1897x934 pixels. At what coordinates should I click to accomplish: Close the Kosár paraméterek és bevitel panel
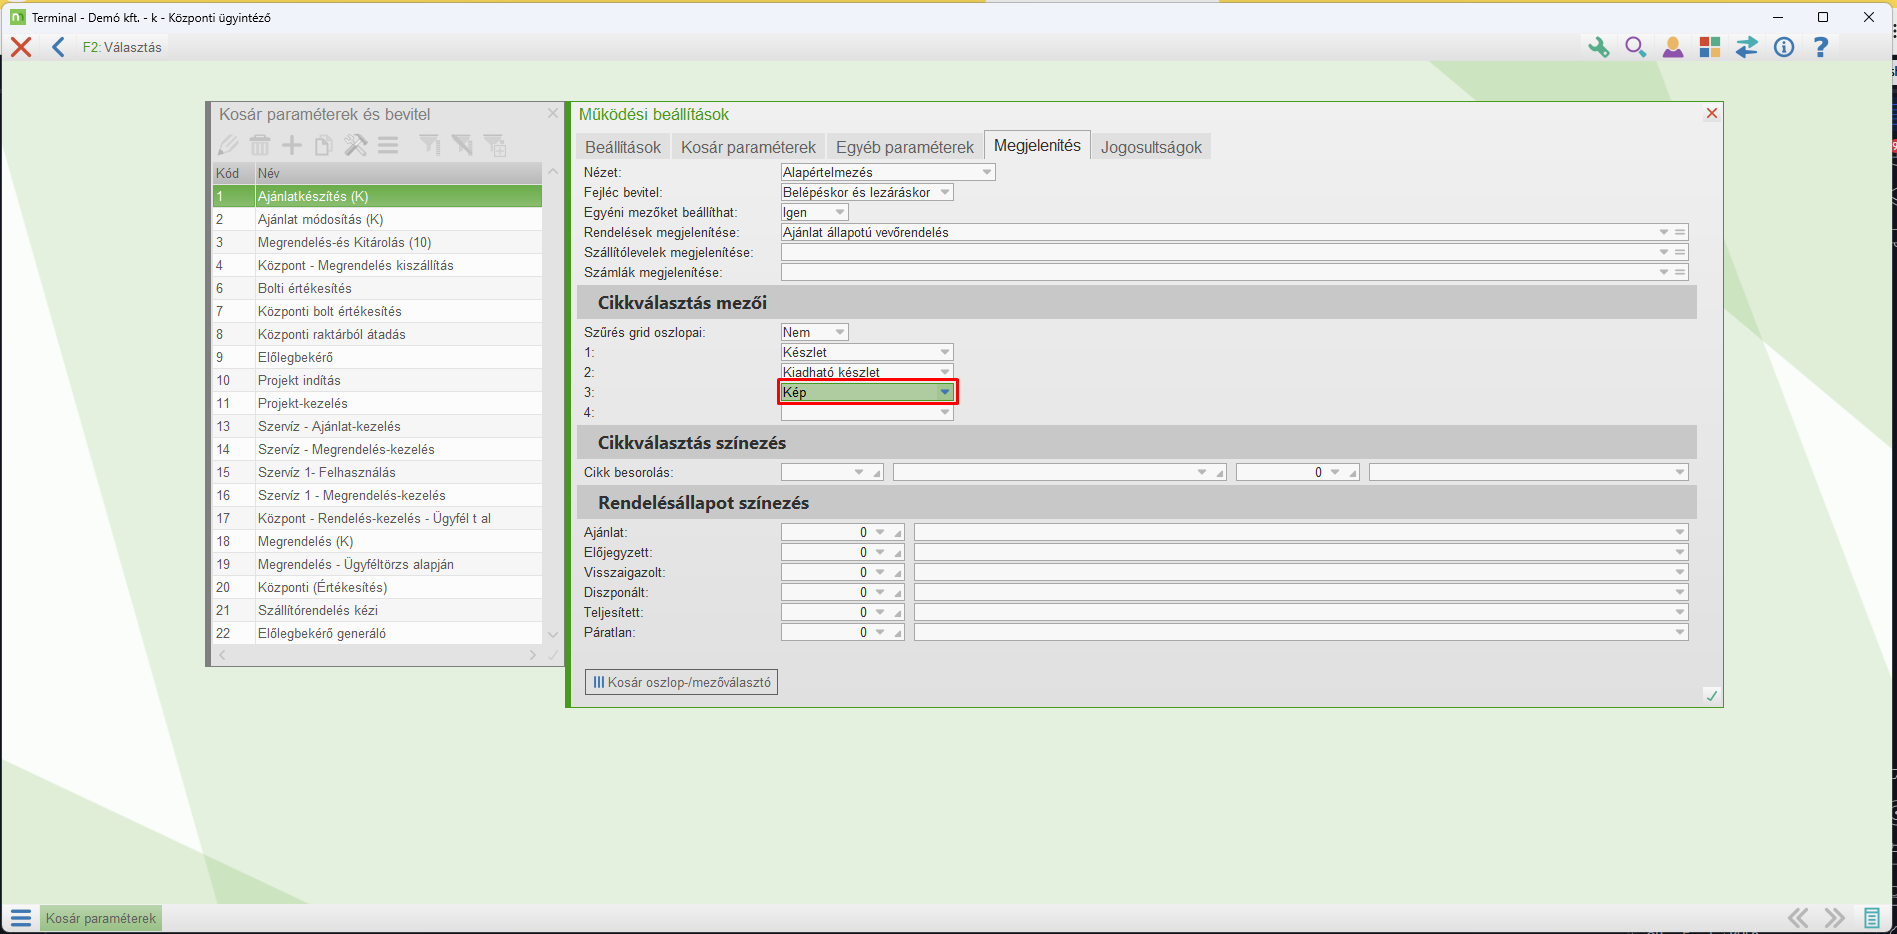click(x=553, y=113)
